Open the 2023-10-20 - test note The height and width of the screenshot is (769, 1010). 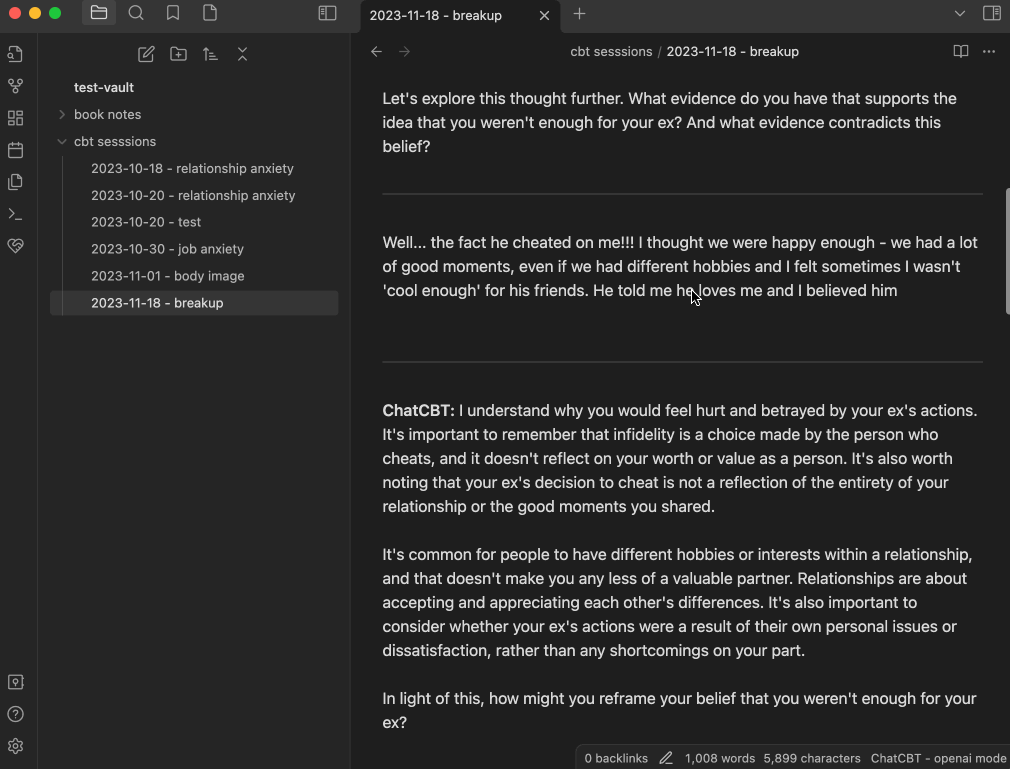194,222
